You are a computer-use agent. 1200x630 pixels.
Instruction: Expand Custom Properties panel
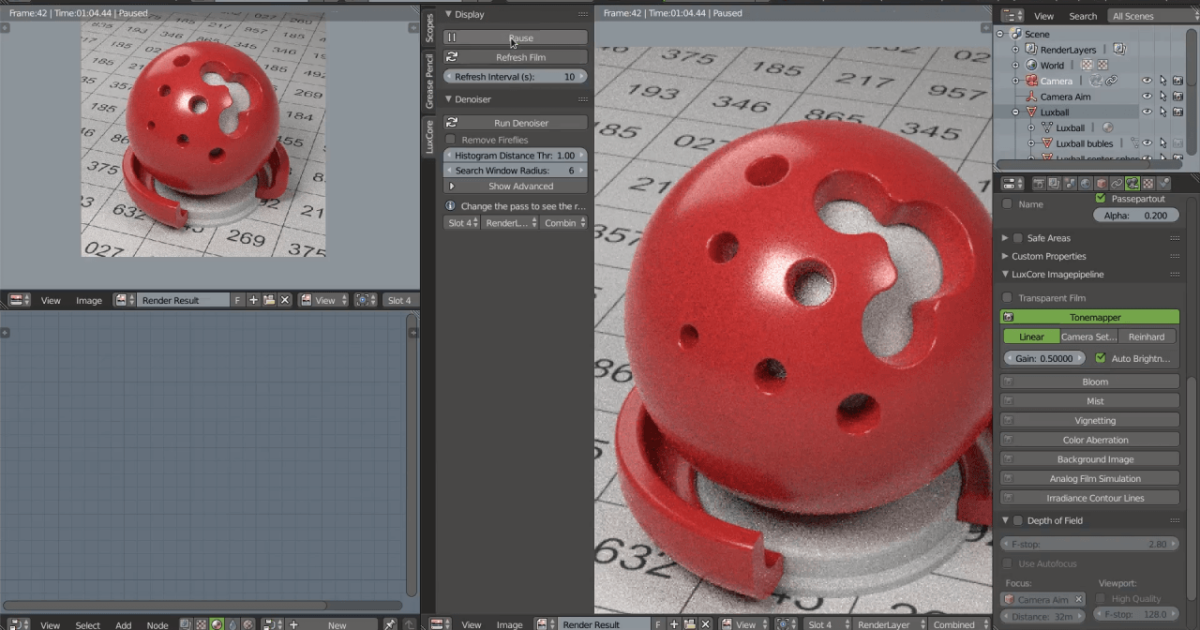pos(1005,256)
